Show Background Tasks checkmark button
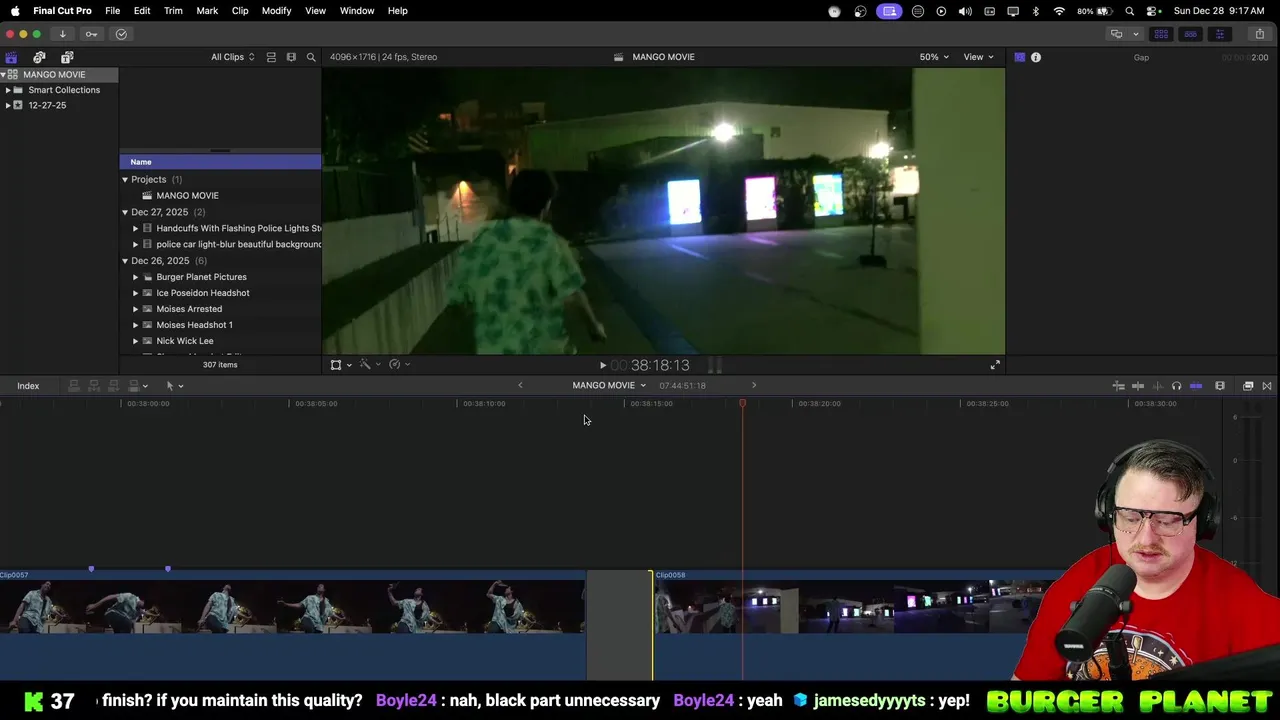1280x720 pixels. pos(121,34)
